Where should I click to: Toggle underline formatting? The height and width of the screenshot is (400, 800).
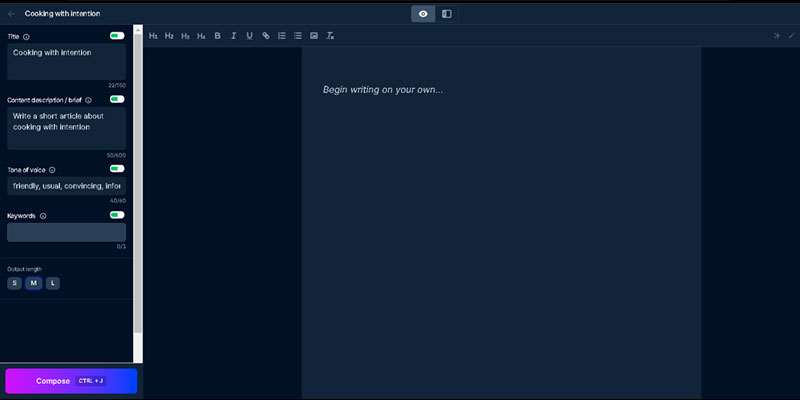tap(249, 36)
